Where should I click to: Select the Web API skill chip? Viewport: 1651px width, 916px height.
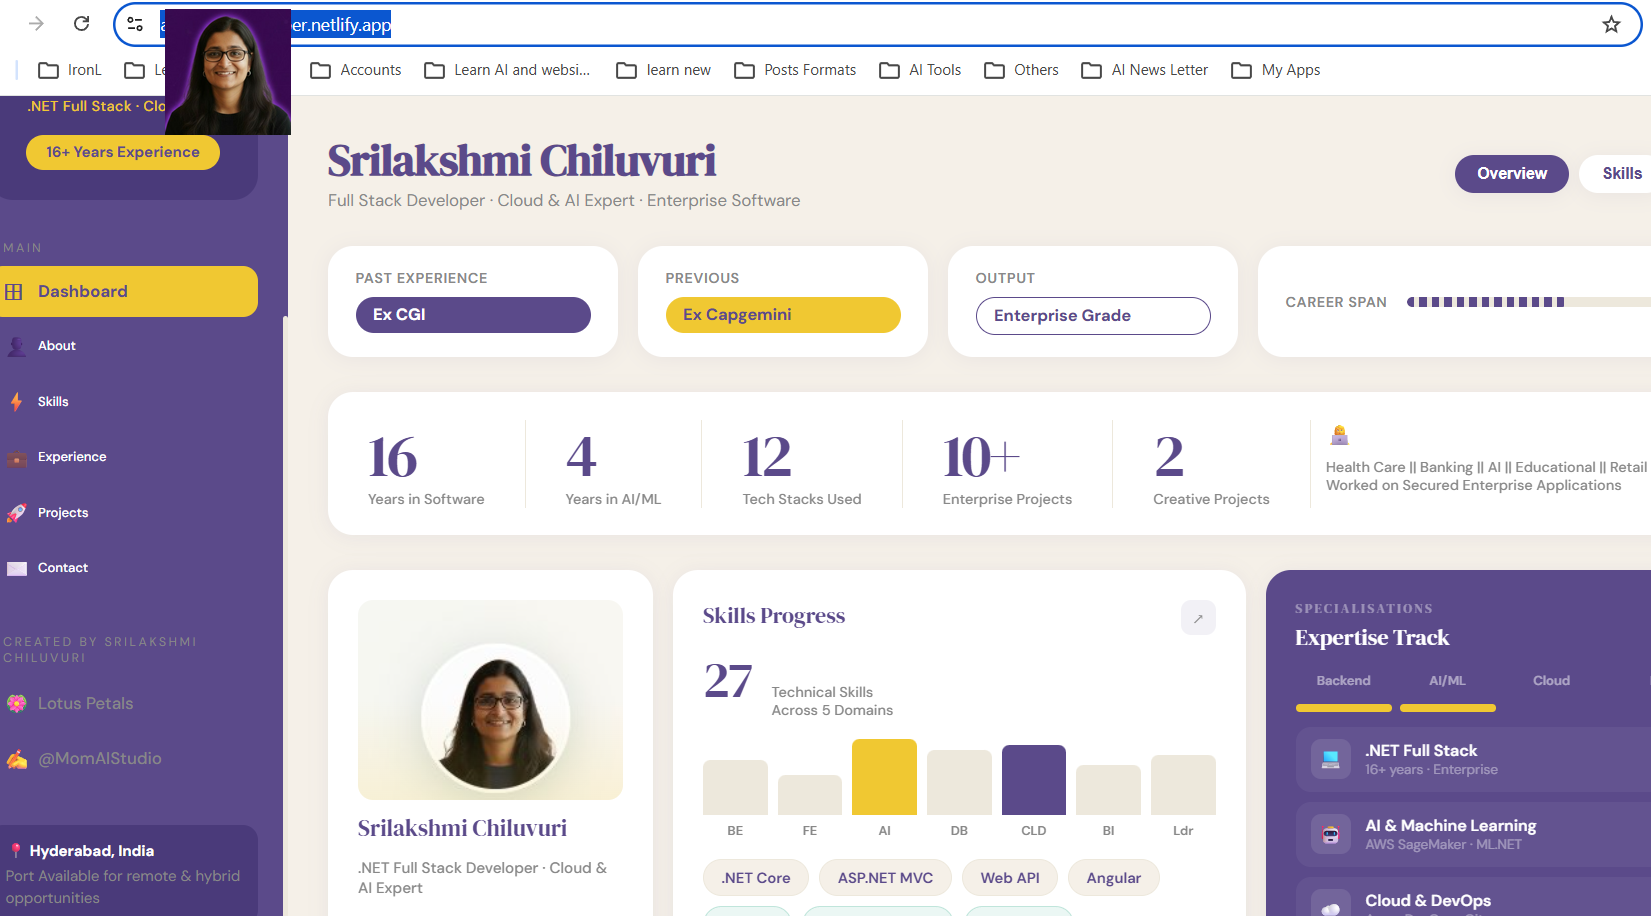(1010, 878)
